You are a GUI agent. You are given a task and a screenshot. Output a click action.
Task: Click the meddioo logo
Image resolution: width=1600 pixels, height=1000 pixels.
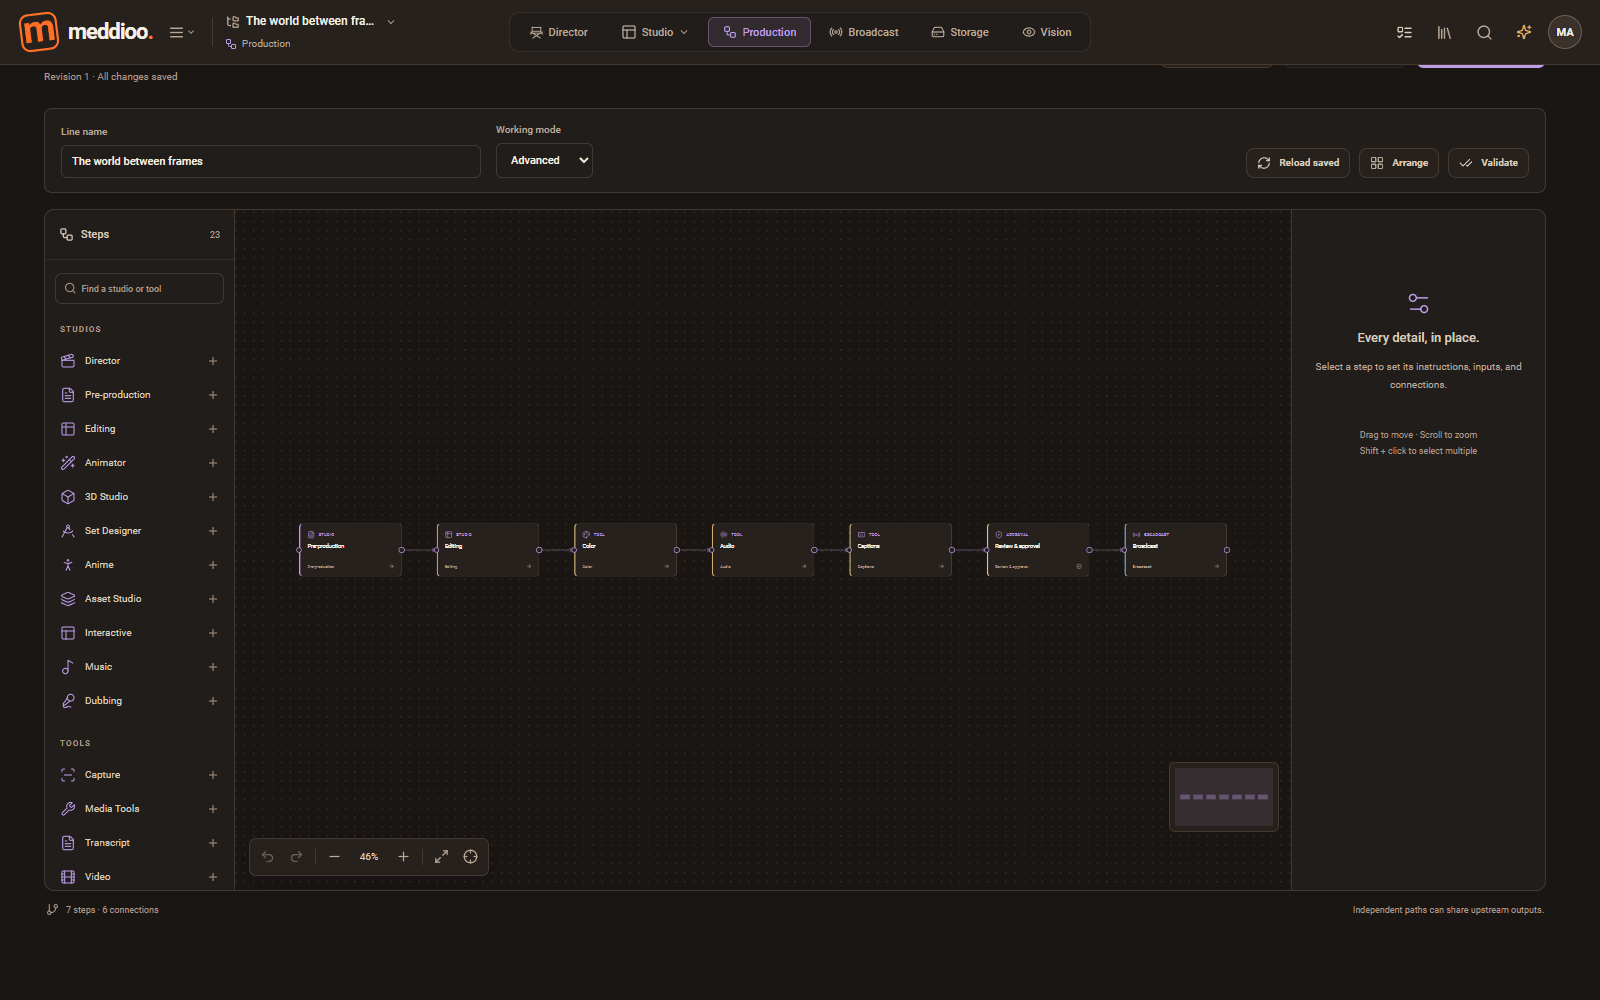click(x=86, y=32)
